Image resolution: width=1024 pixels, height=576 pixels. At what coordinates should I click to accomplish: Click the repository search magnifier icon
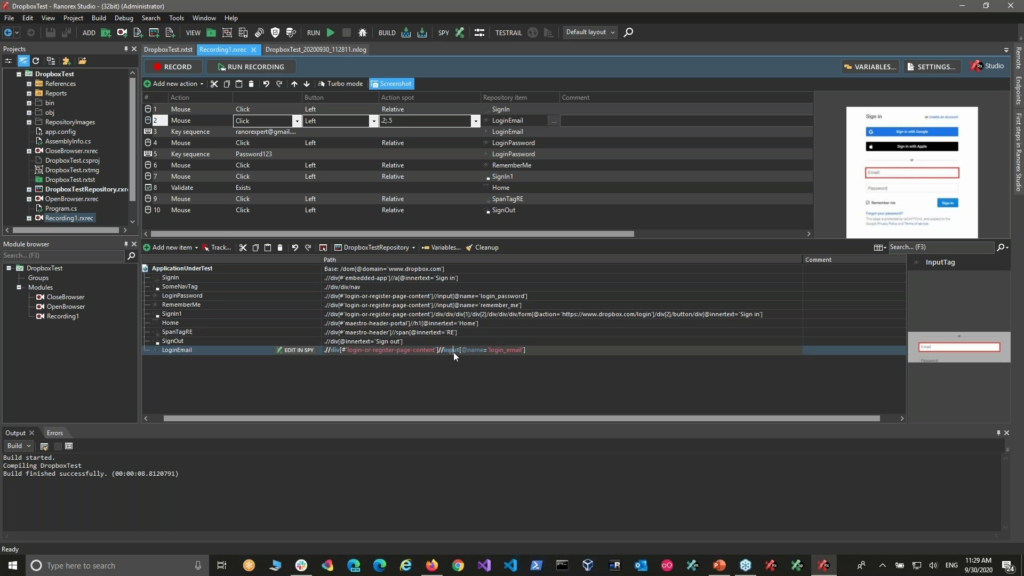pyautogui.click(x=1000, y=248)
